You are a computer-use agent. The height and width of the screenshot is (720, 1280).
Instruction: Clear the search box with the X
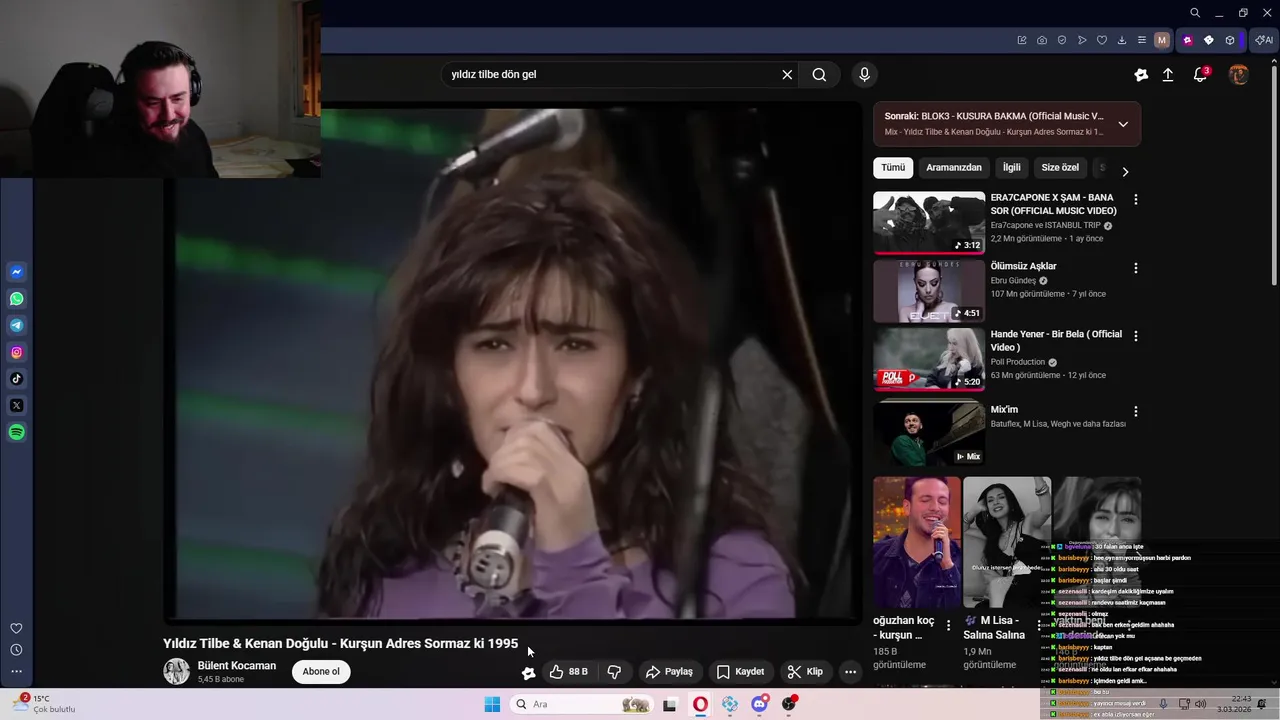787,74
